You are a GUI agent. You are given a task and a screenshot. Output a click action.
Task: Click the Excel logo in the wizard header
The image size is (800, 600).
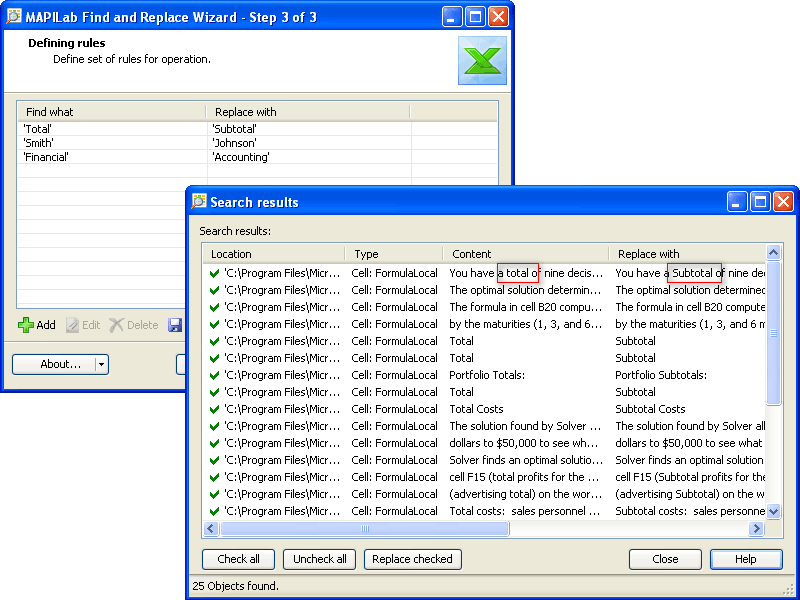(x=482, y=60)
